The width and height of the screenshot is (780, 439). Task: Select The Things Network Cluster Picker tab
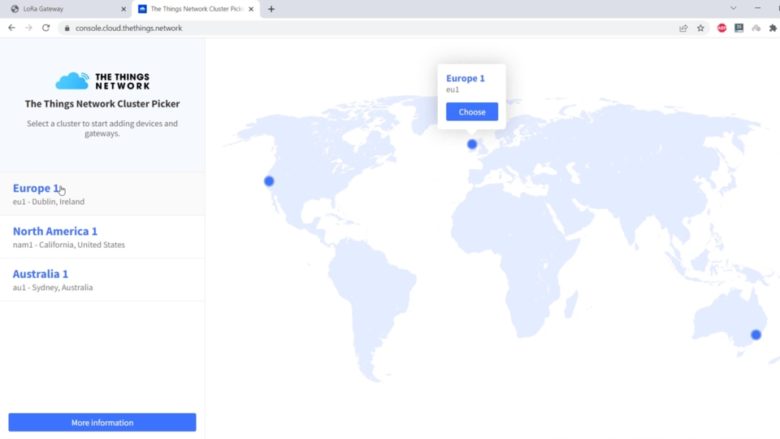(195, 9)
